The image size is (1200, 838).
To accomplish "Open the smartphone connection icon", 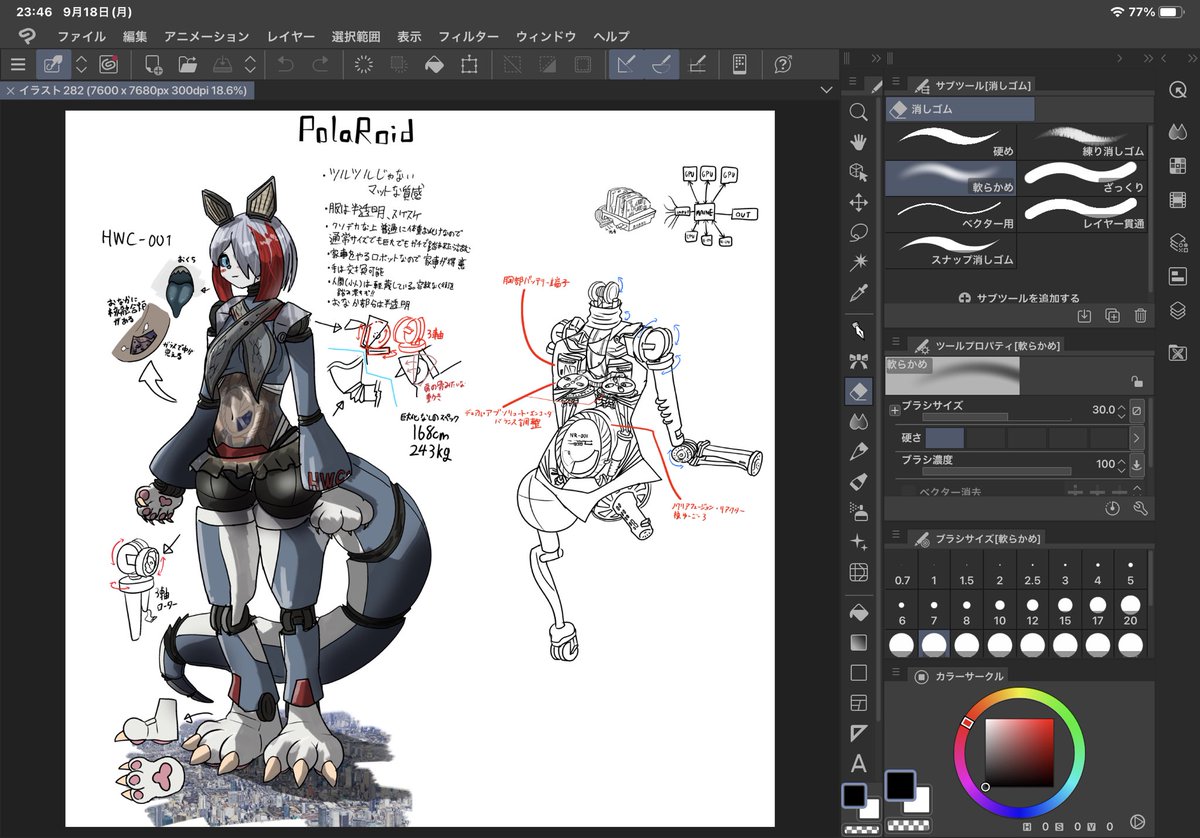I will (739, 64).
